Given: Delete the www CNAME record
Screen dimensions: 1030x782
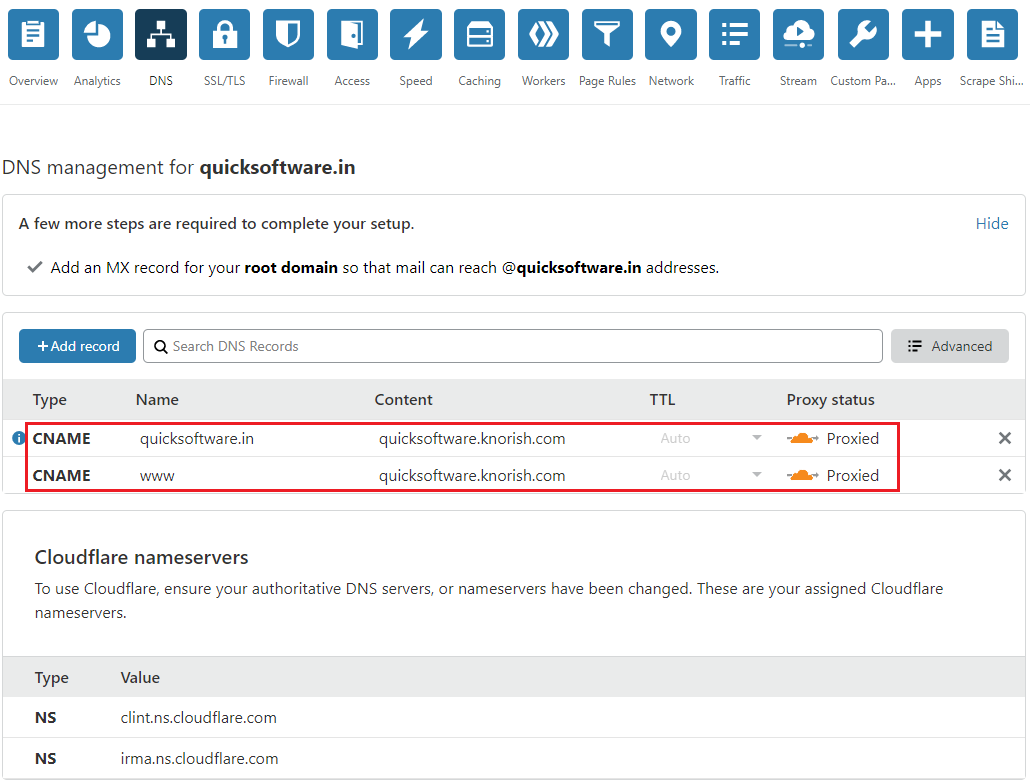Looking at the screenshot, I should [x=1004, y=475].
